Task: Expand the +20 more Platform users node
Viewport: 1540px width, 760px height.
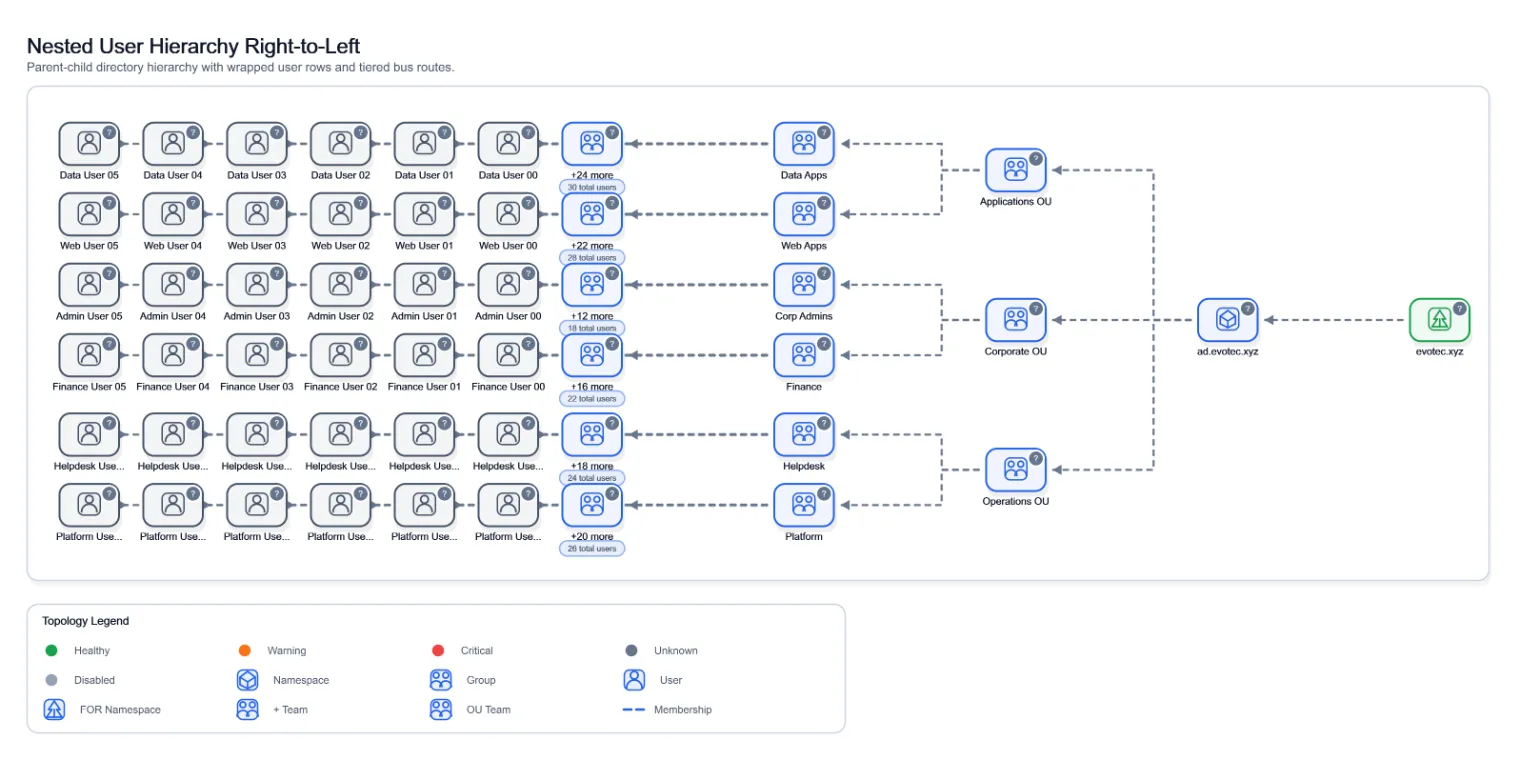Action: click(592, 505)
